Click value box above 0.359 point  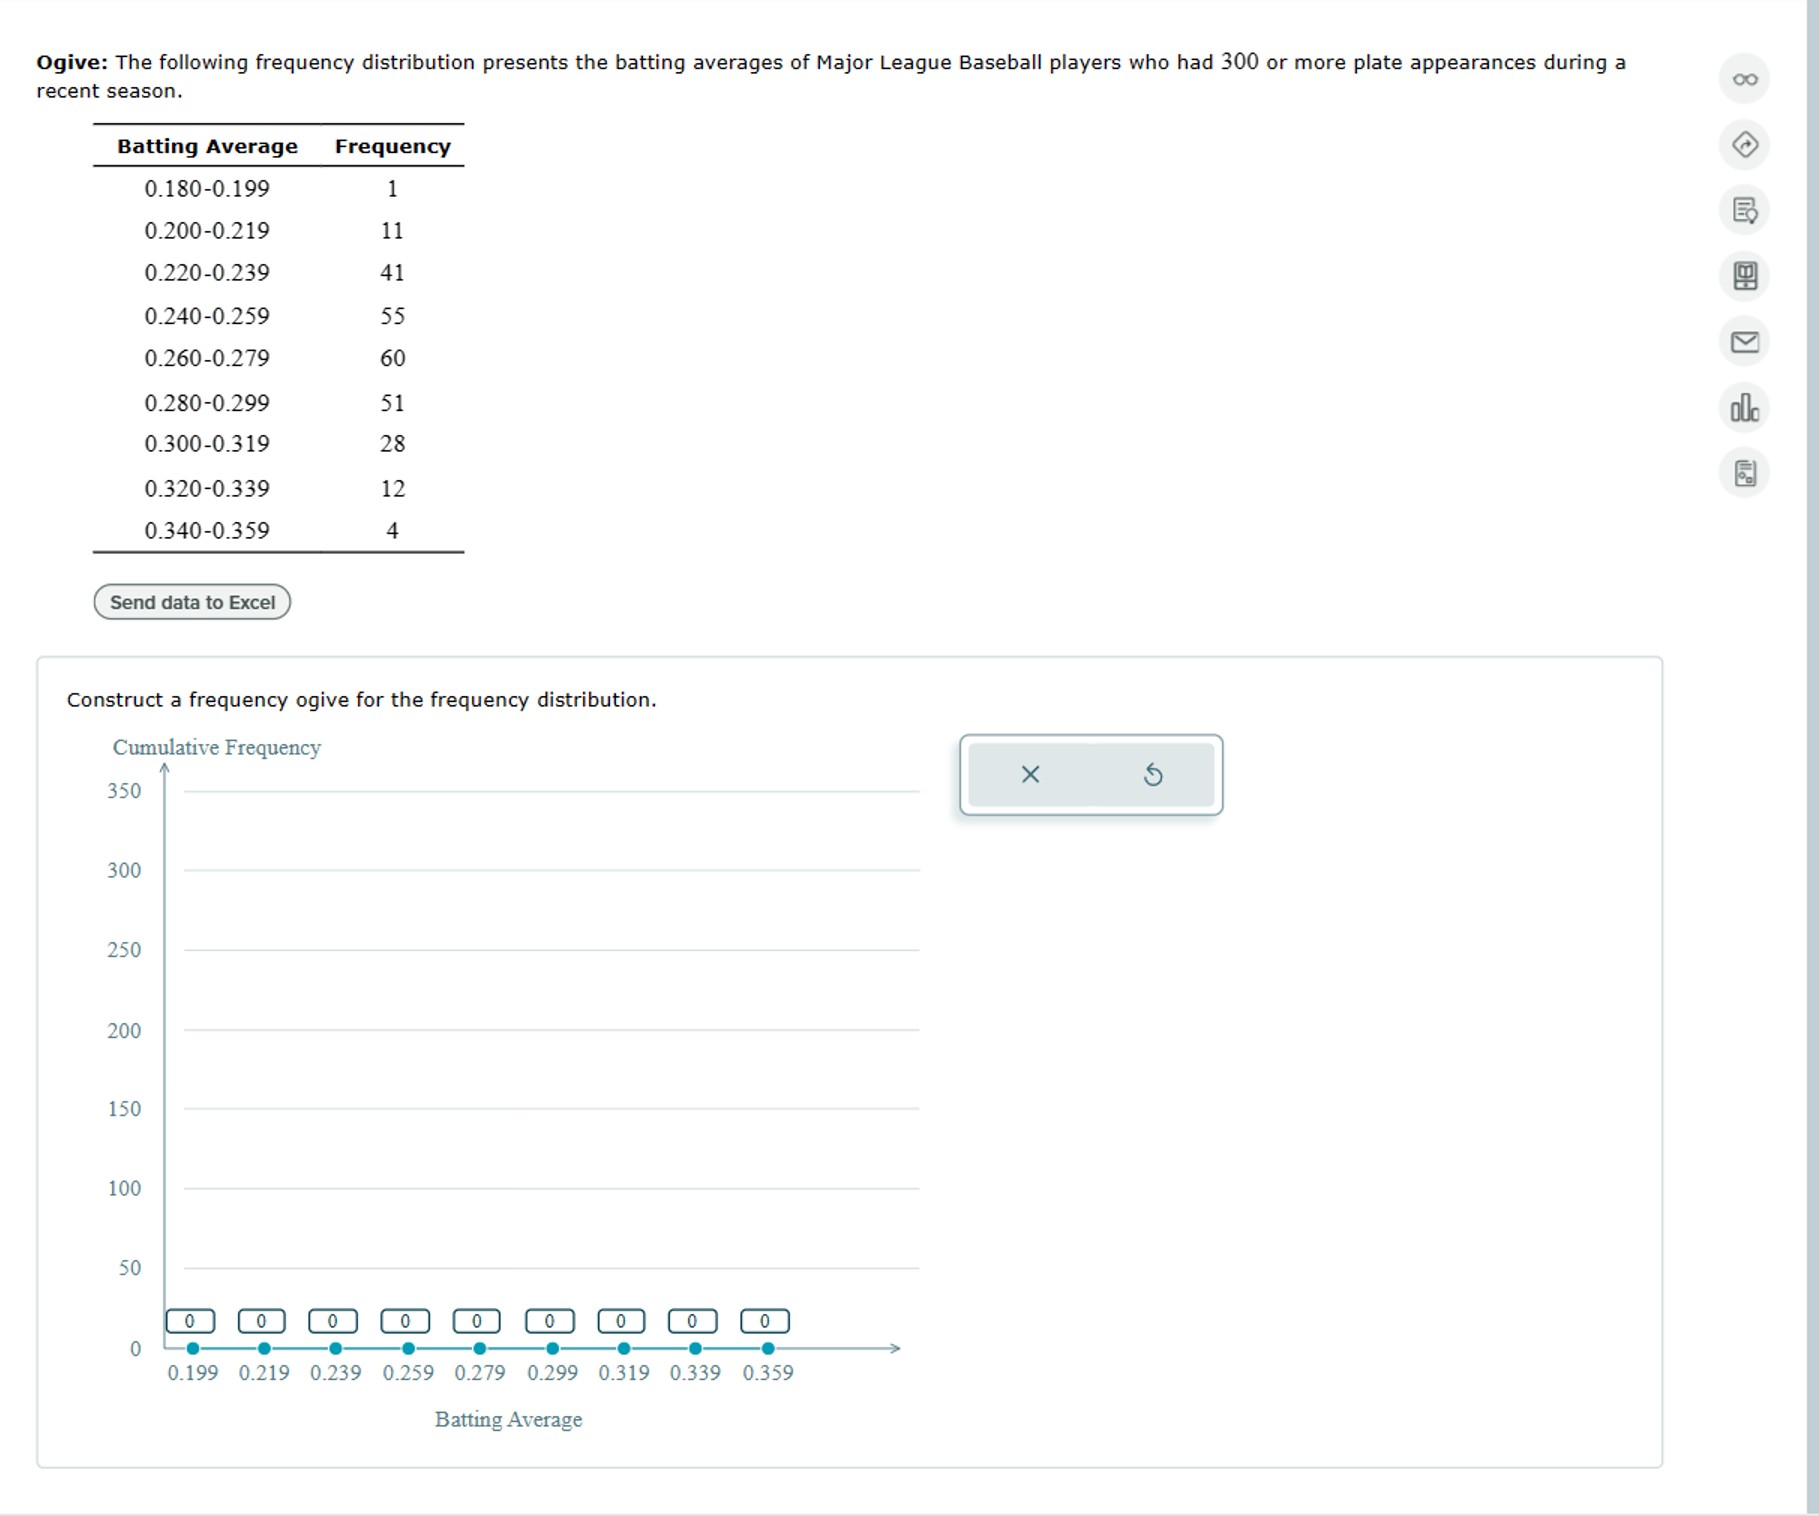click(765, 1321)
